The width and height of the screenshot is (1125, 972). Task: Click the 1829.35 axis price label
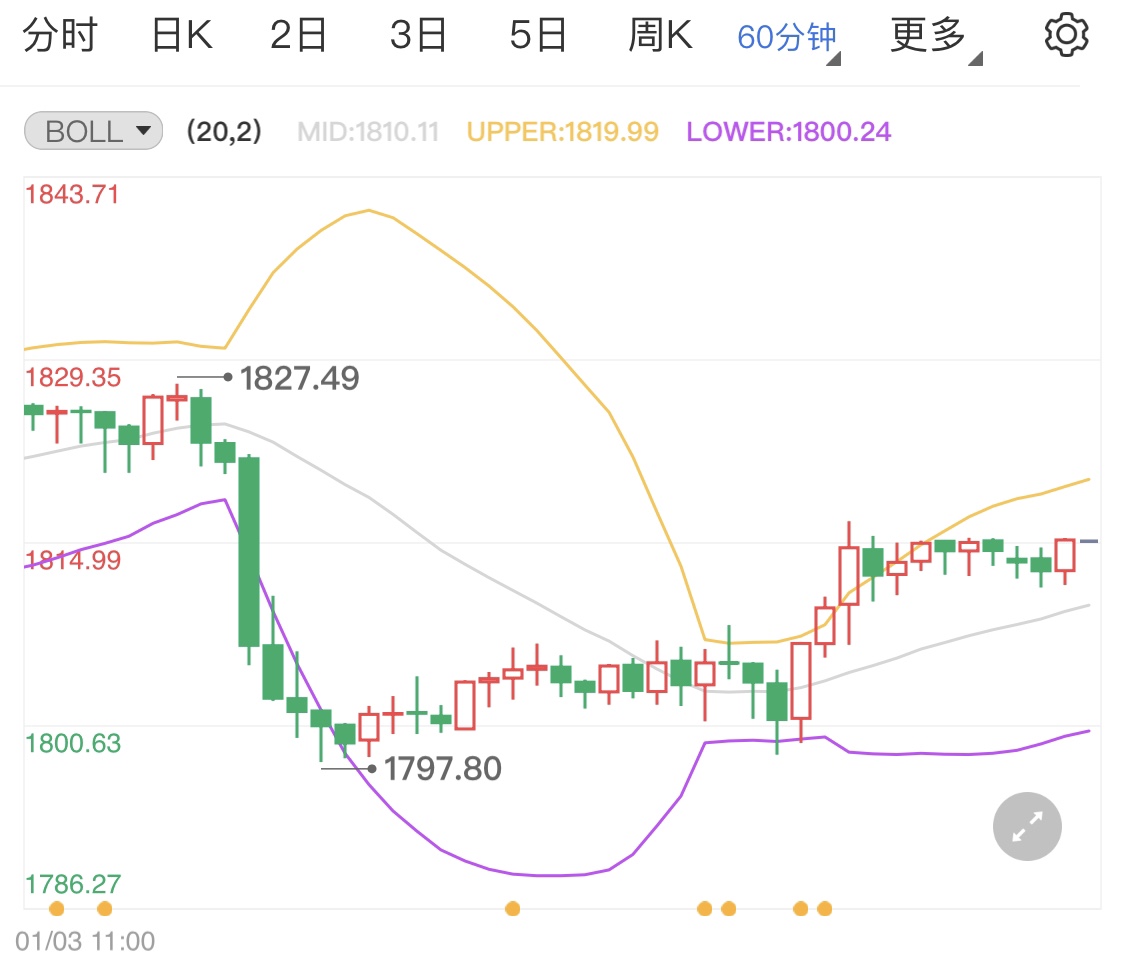[72, 377]
